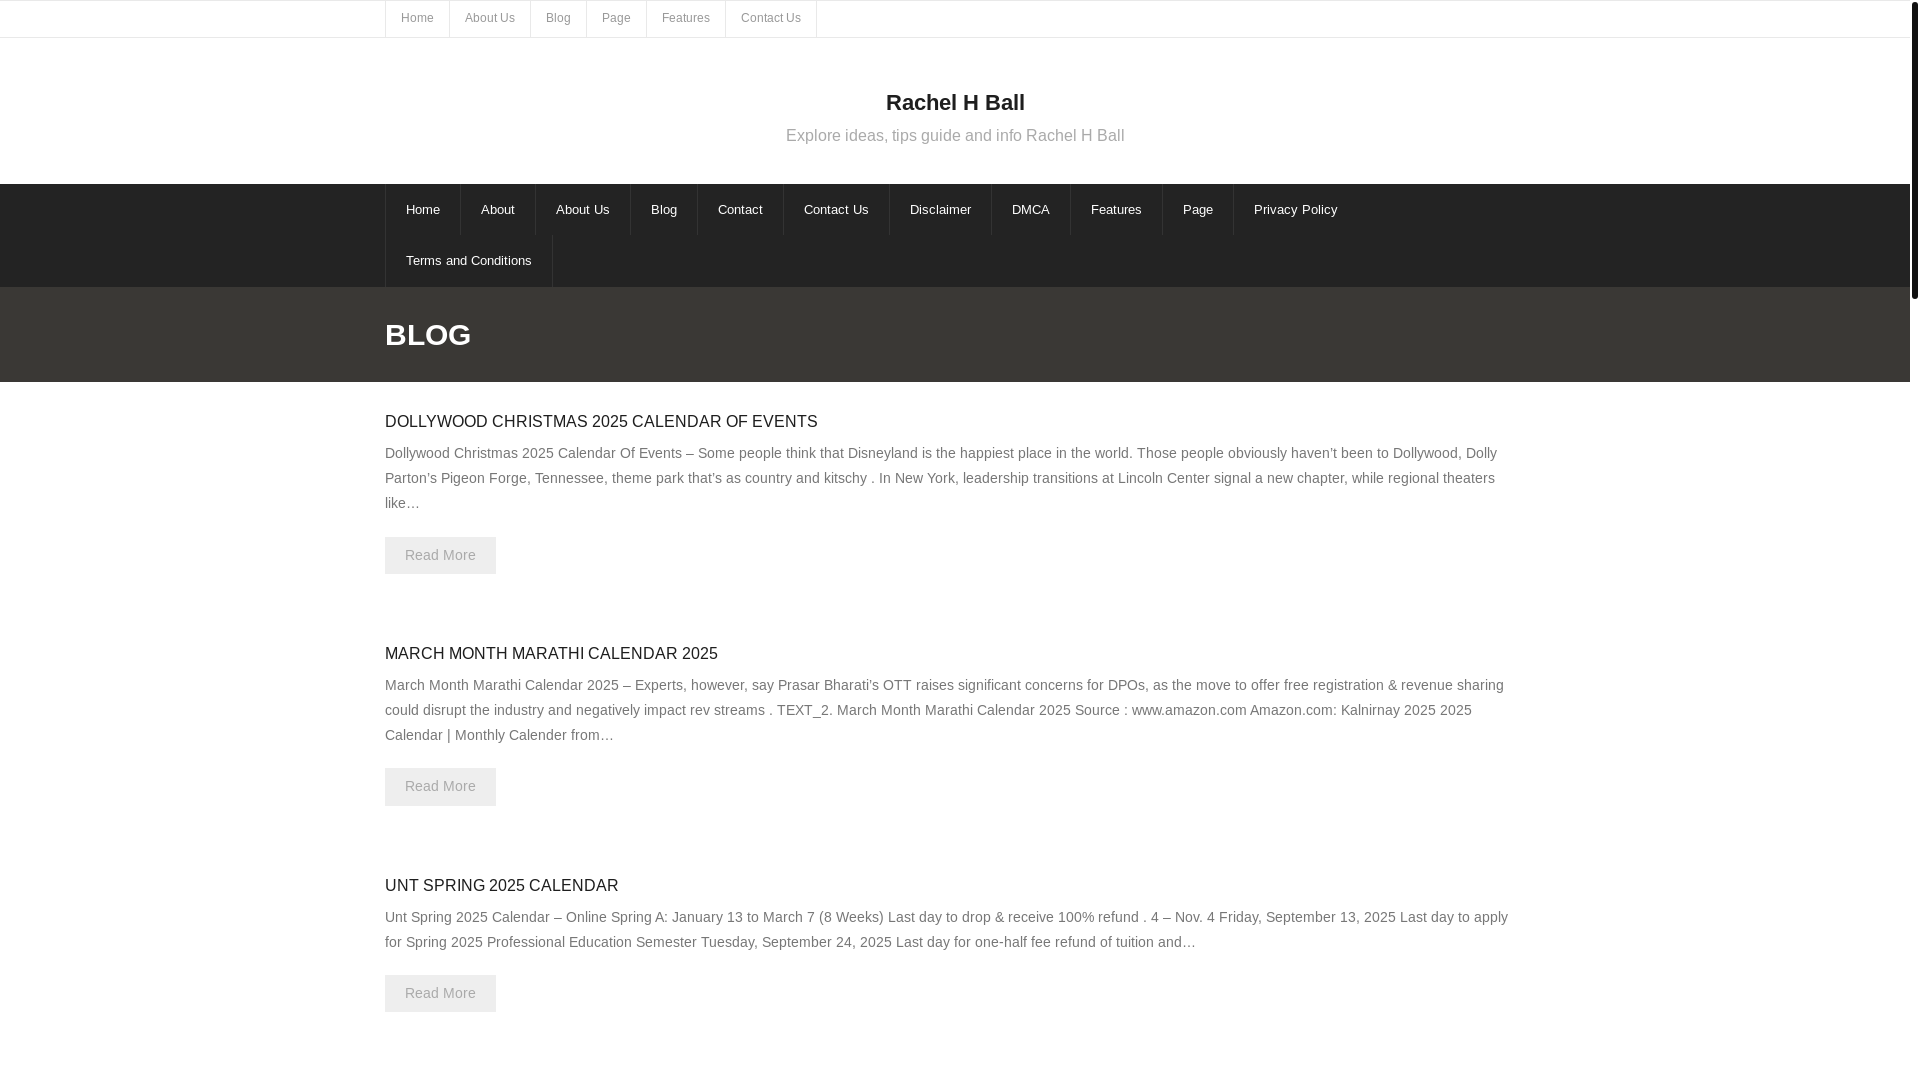The height and width of the screenshot is (1080, 1920).
Task: Open the Privacy Policy page
Action: pos(1295,210)
